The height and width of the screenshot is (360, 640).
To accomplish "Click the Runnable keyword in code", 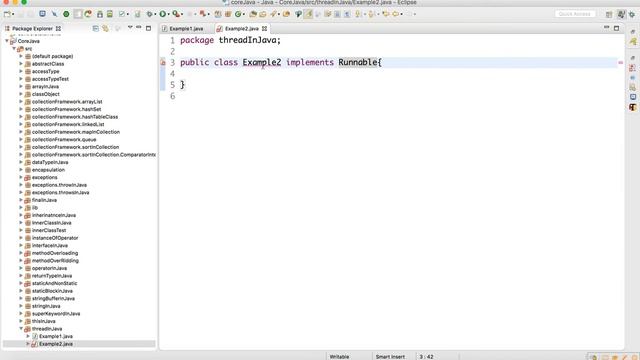I will click(x=358, y=62).
